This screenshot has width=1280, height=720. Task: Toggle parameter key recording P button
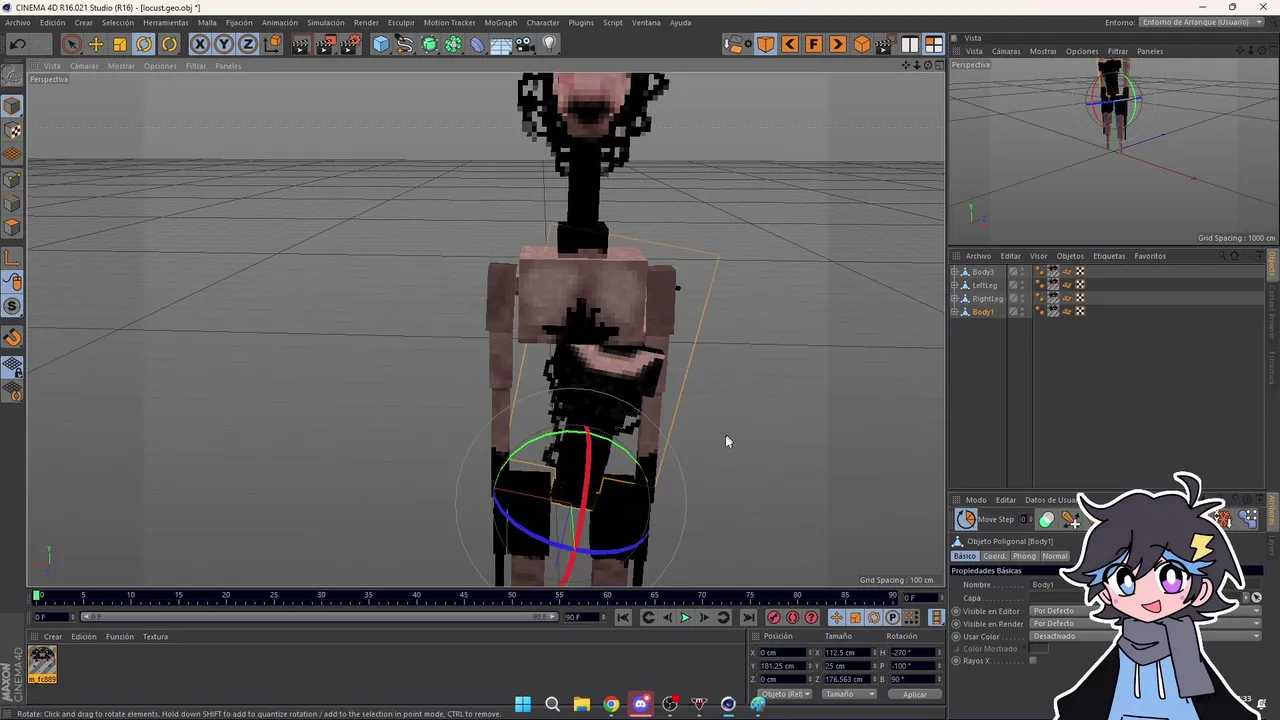click(x=892, y=617)
